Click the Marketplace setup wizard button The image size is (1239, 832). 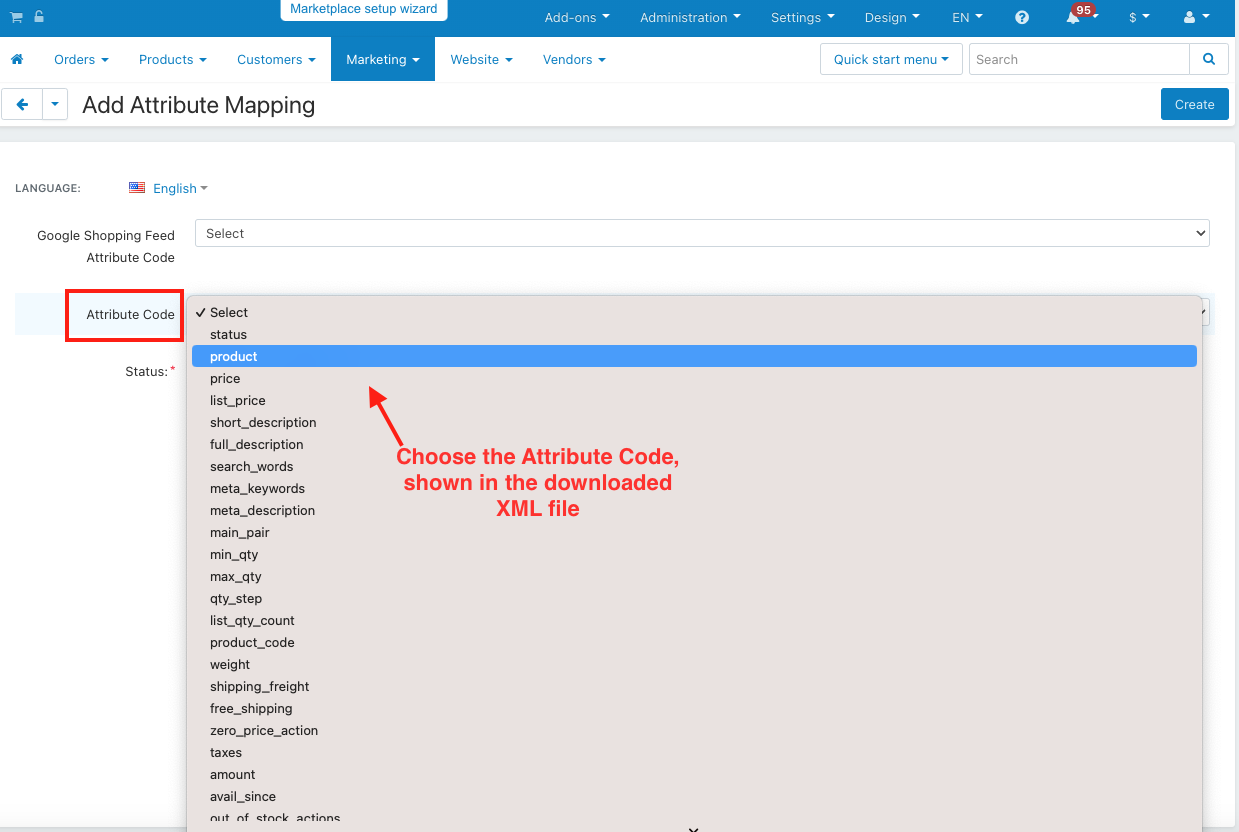[x=364, y=9]
